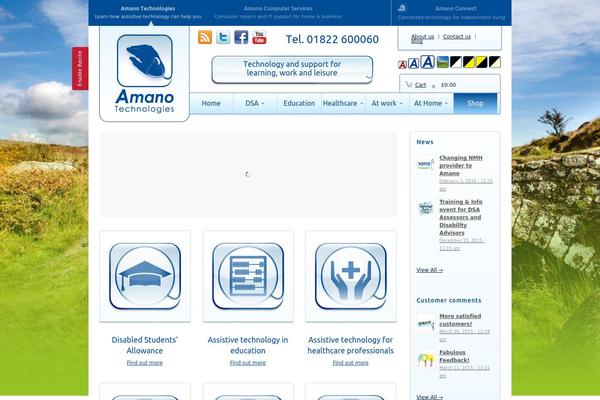Click the graduation cap icon tile
Image resolution: width=600 pixels, height=400 pixels.
click(x=145, y=276)
